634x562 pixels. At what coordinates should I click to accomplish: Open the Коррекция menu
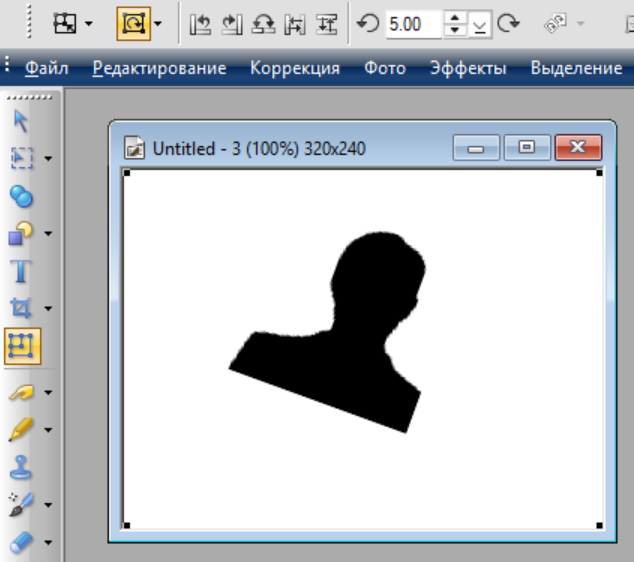[295, 68]
